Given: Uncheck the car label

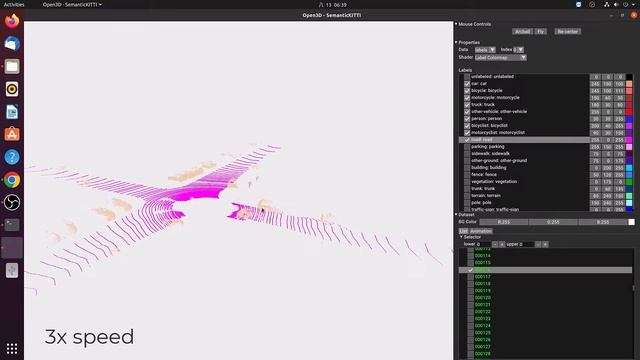Looking at the screenshot, I should click(x=467, y=84).
